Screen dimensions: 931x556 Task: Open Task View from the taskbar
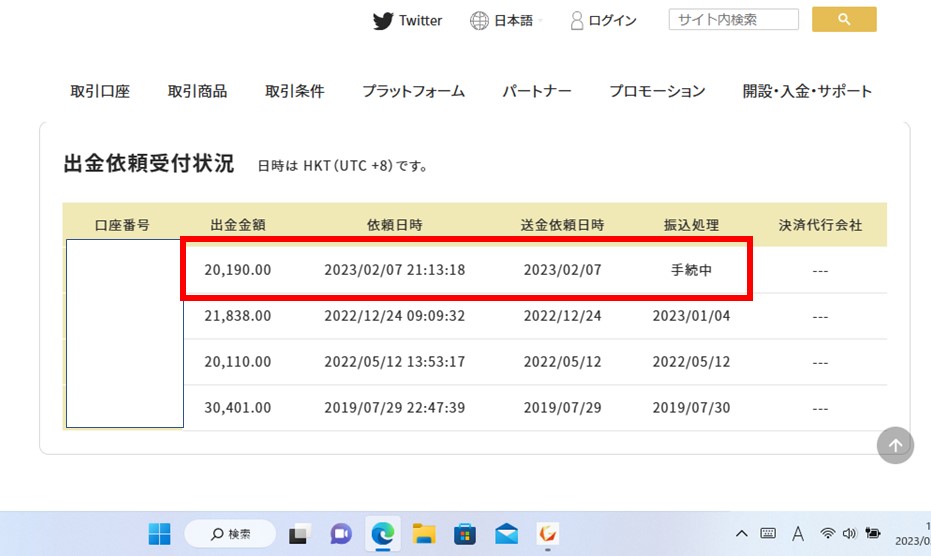(x=299, y=534)
